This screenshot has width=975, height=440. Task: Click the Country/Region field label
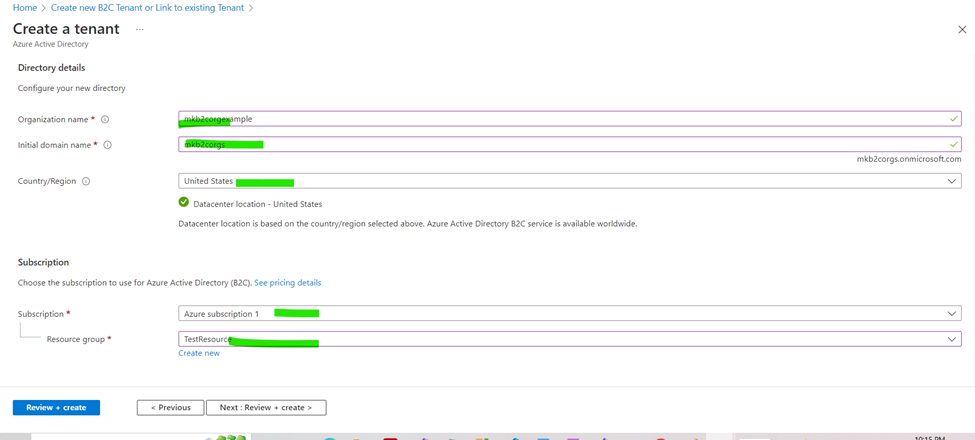coord(47,181)
